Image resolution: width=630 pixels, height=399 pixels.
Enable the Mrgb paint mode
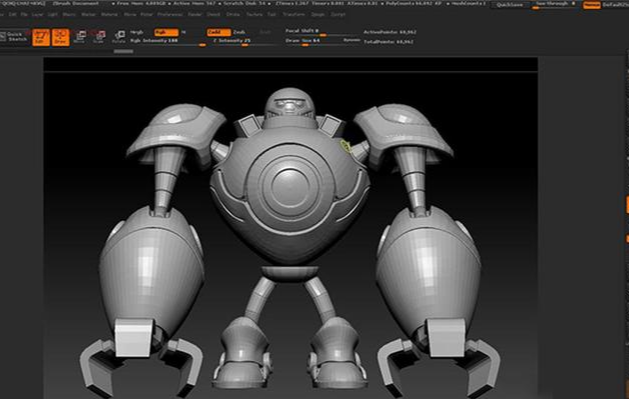[x=137, y=32]
